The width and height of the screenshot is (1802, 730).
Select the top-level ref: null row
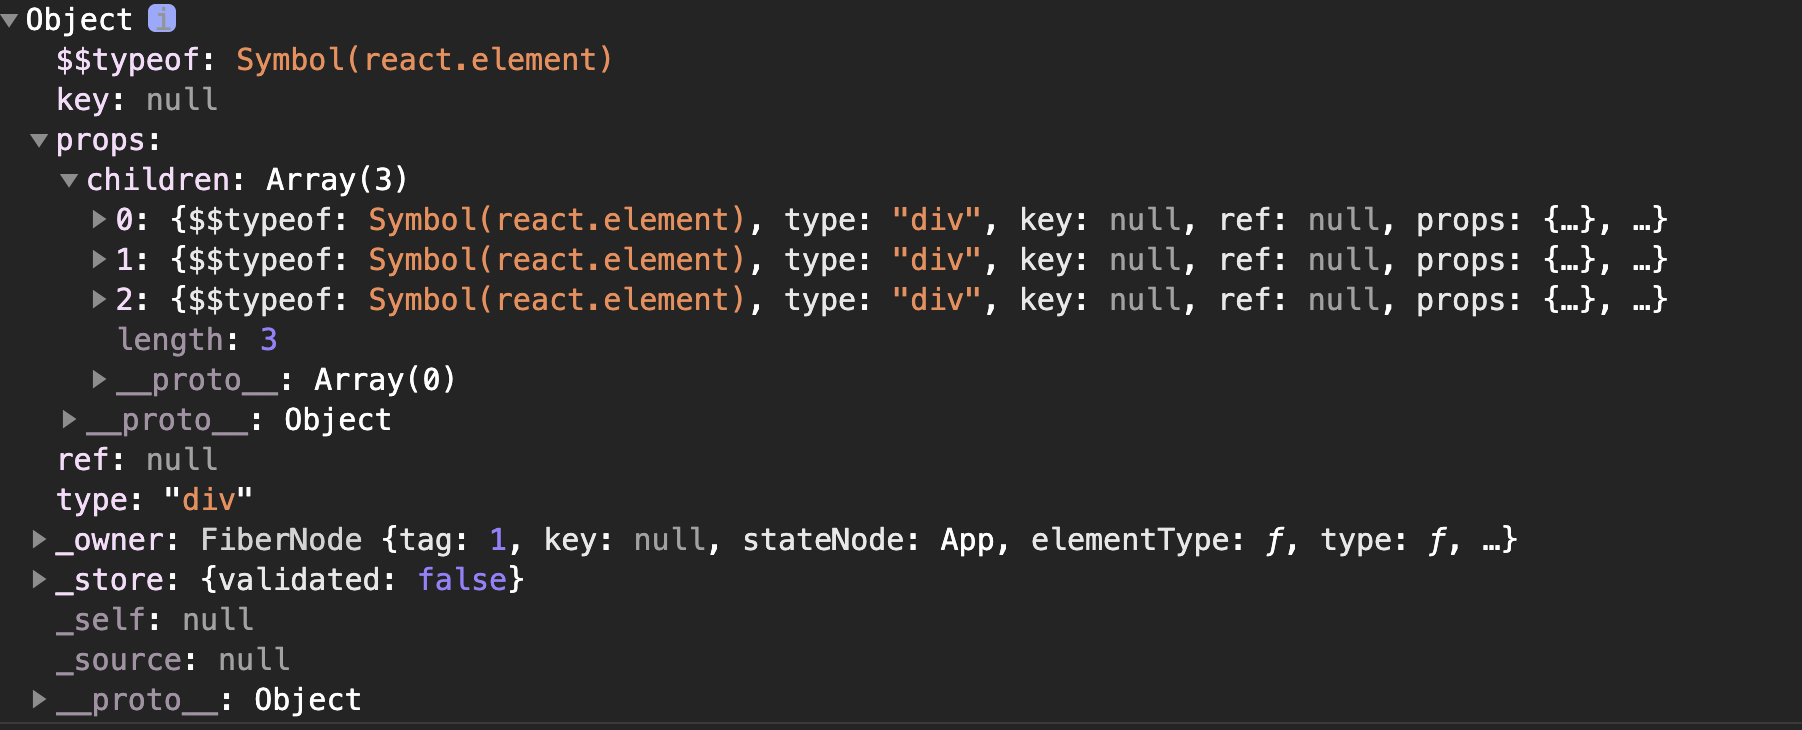pos(137,460)
